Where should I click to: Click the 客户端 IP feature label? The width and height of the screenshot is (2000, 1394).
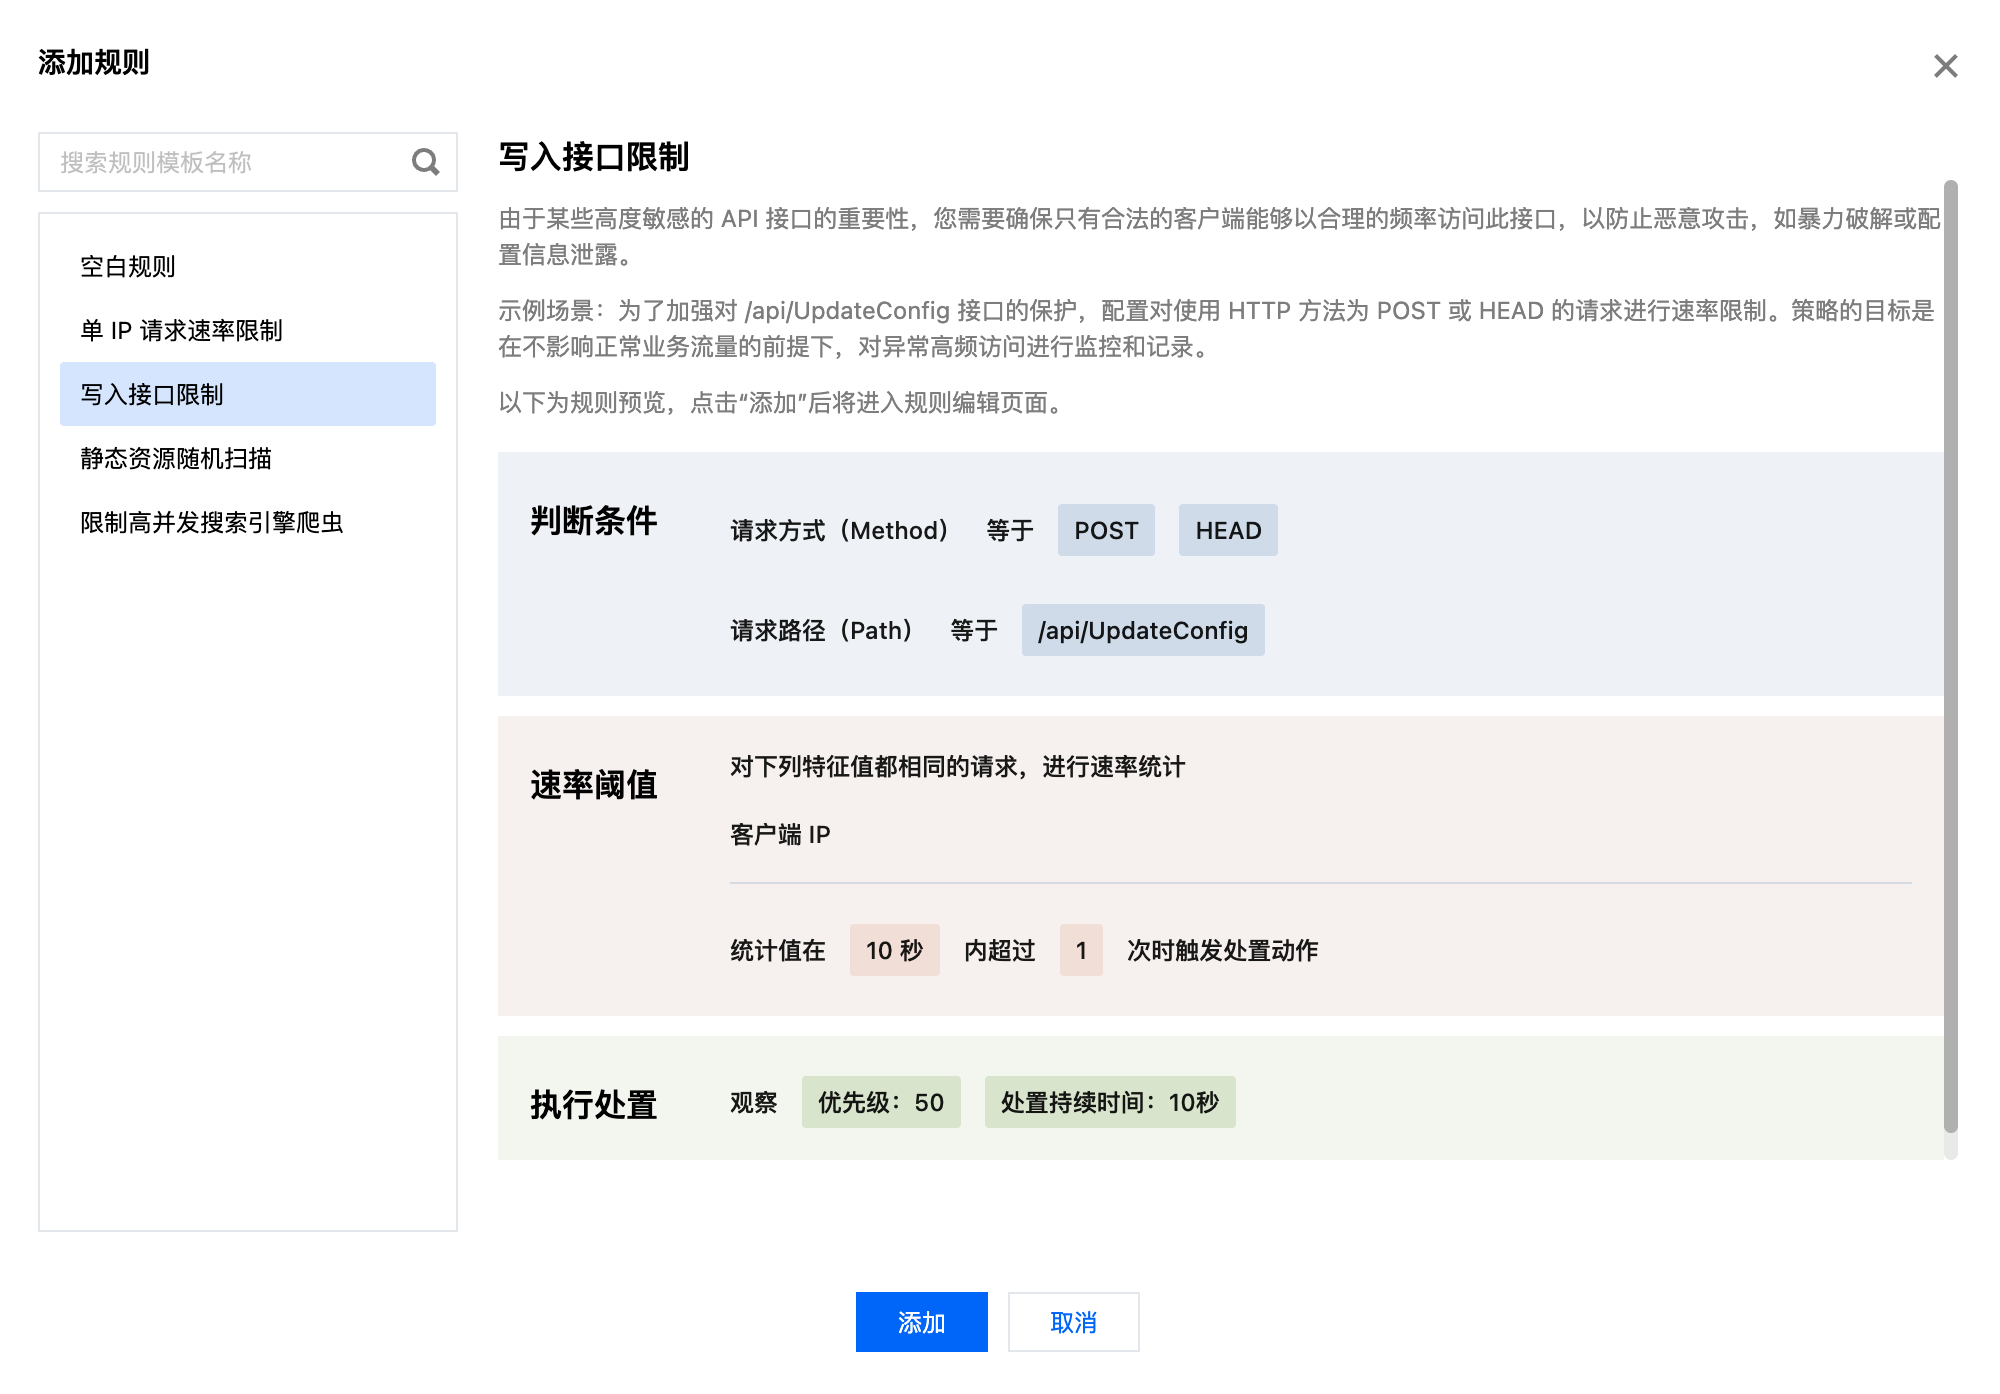[x=780, y=835]
